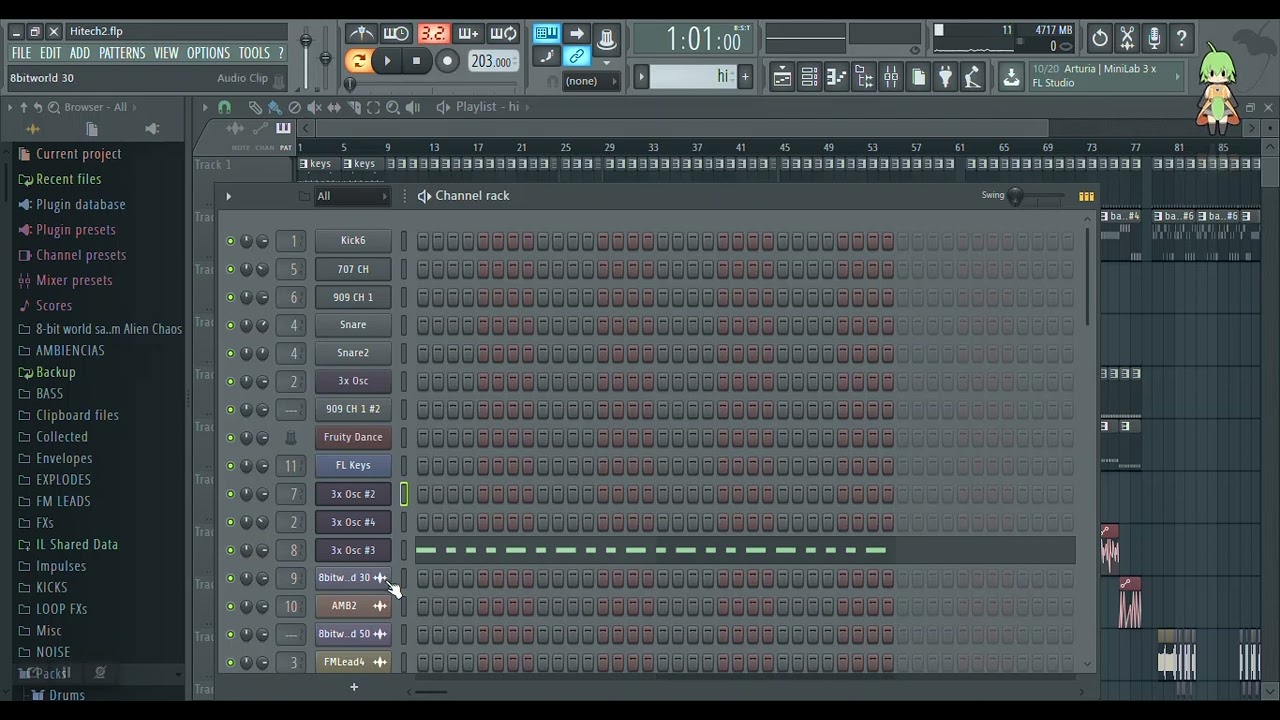Screen dimensions: 1280x720
Task: Toggle the link multilink controllers icon
Action: pyautogui.click(x=576, y=57)
